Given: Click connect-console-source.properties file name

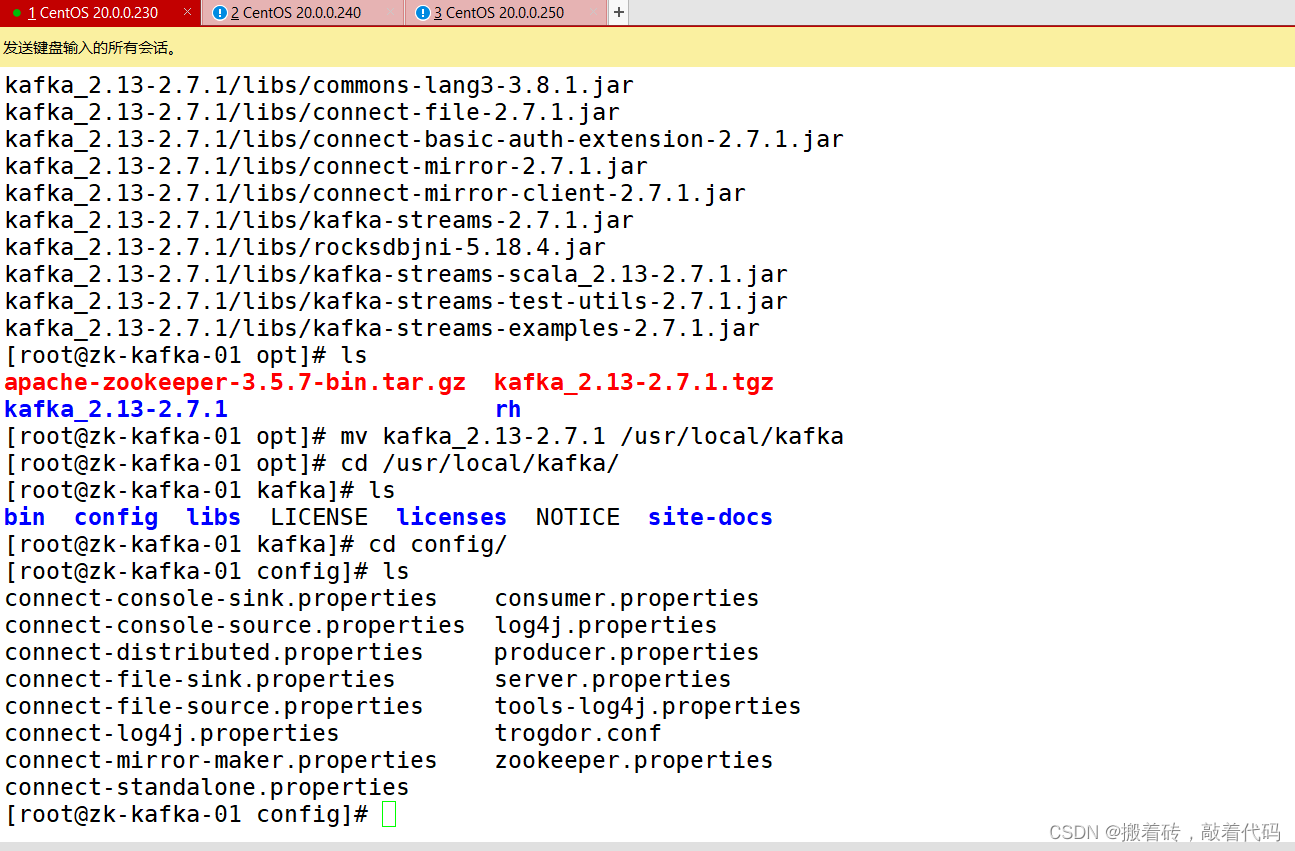Looking at the screenshot, I should [235, 626].
